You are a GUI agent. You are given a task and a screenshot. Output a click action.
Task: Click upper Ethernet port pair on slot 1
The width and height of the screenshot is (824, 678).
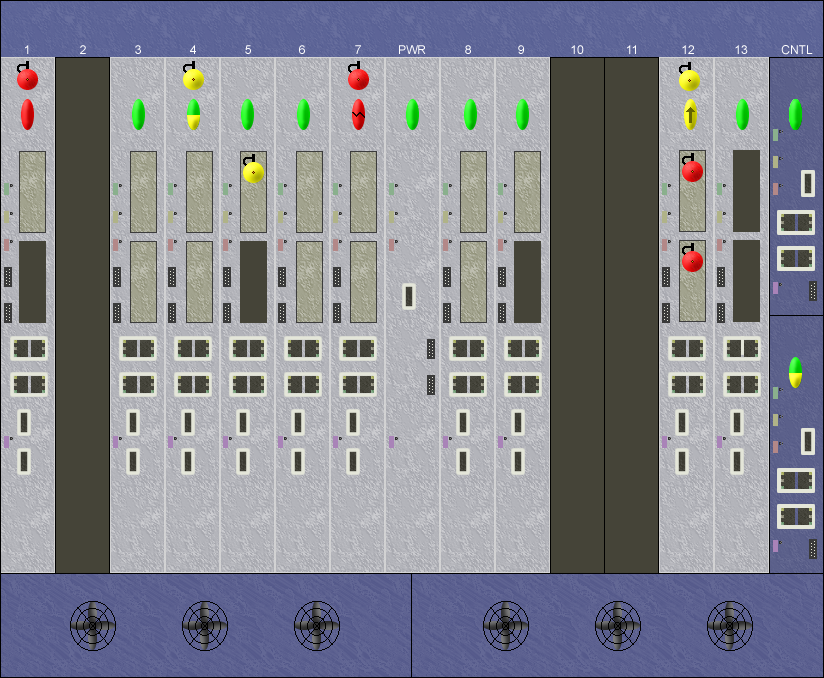(x=29, y=348)
